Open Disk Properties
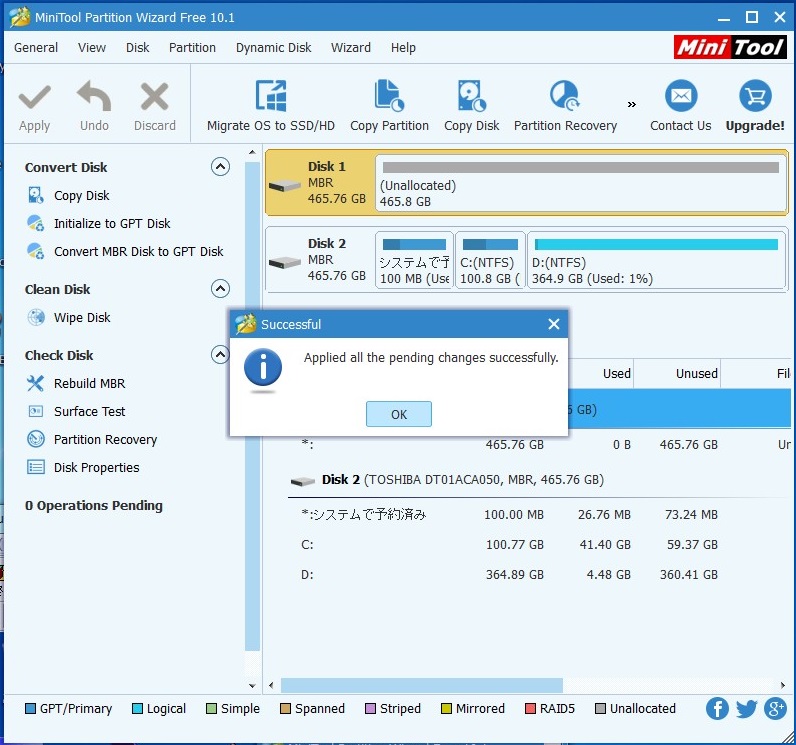This screenshot has width=796, height=745. (x=96, y=467)
